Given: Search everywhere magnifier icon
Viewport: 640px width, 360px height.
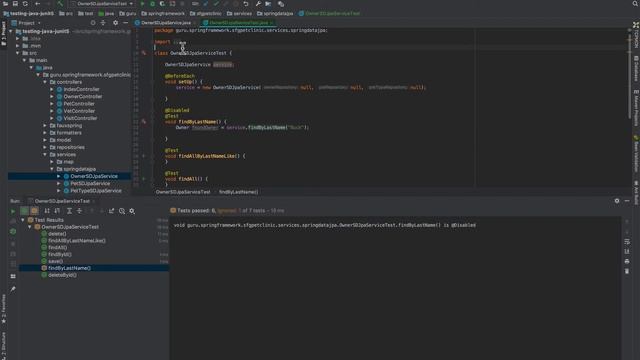Looking at the screenshot, I should click(x=636, y=4).
